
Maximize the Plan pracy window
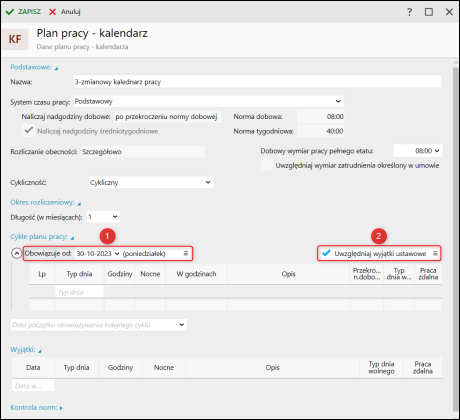[429, 12]
